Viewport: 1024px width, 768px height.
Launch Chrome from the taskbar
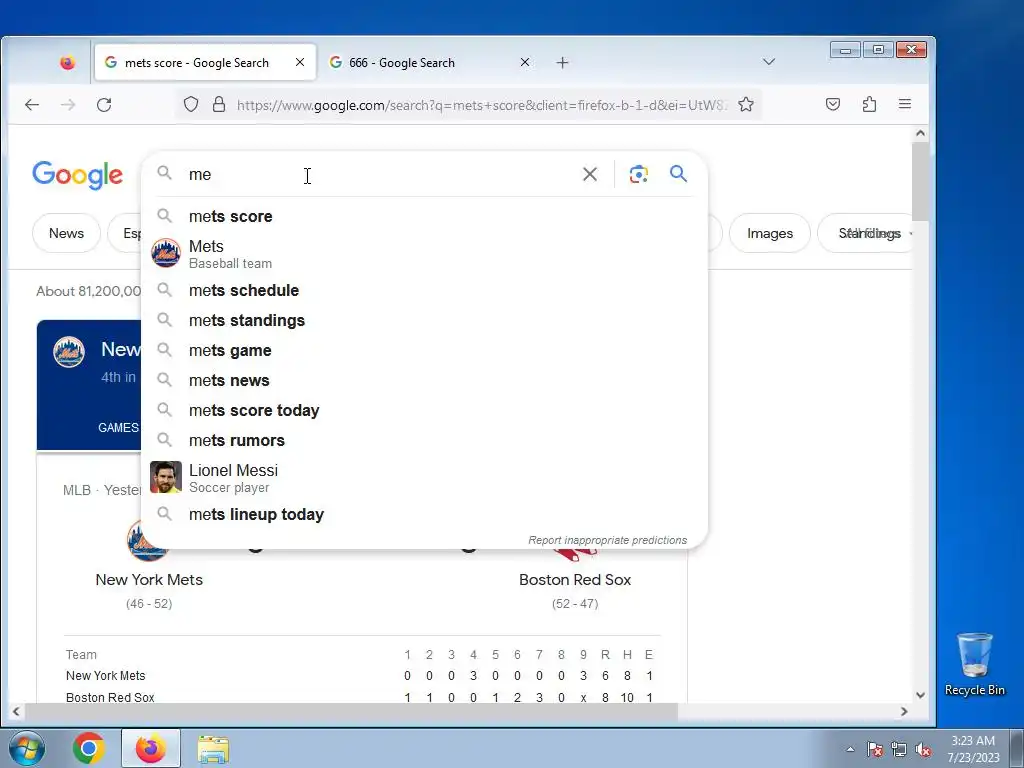click(89, 748)
